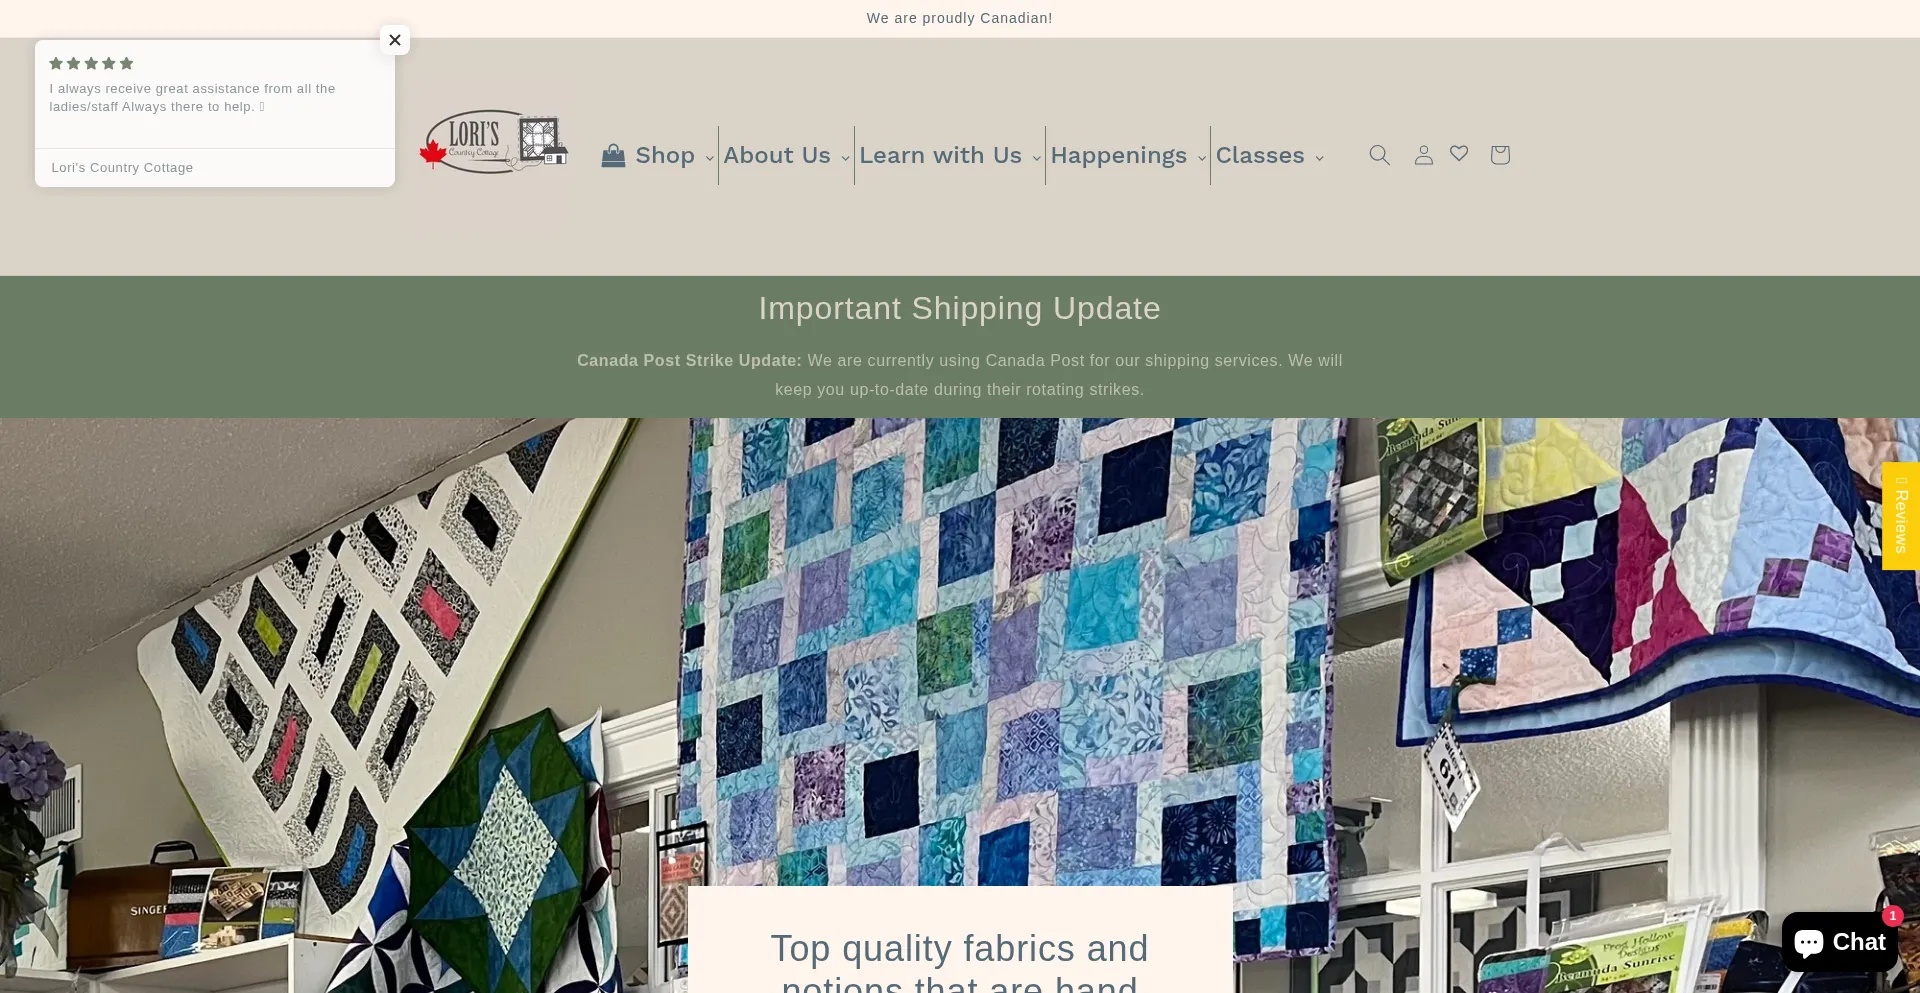Click the Lori's Country Cottage review source link

click(122, 168)
